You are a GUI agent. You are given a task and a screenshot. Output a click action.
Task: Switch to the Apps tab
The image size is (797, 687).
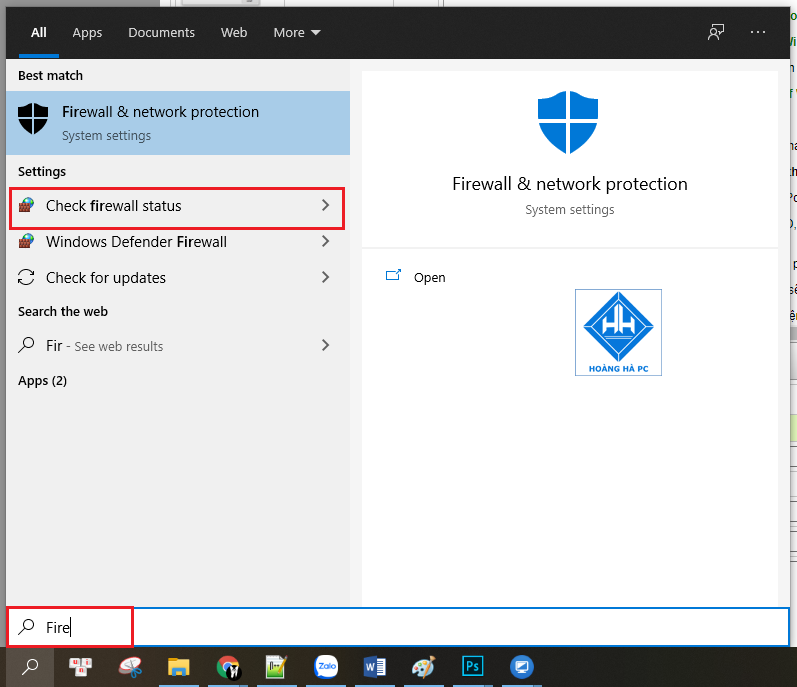[87, 33]
